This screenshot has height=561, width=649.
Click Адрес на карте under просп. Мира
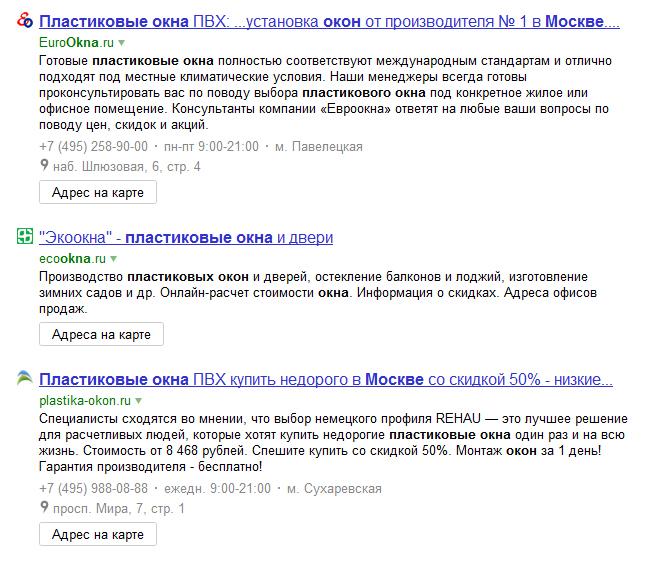pos(98,534)
